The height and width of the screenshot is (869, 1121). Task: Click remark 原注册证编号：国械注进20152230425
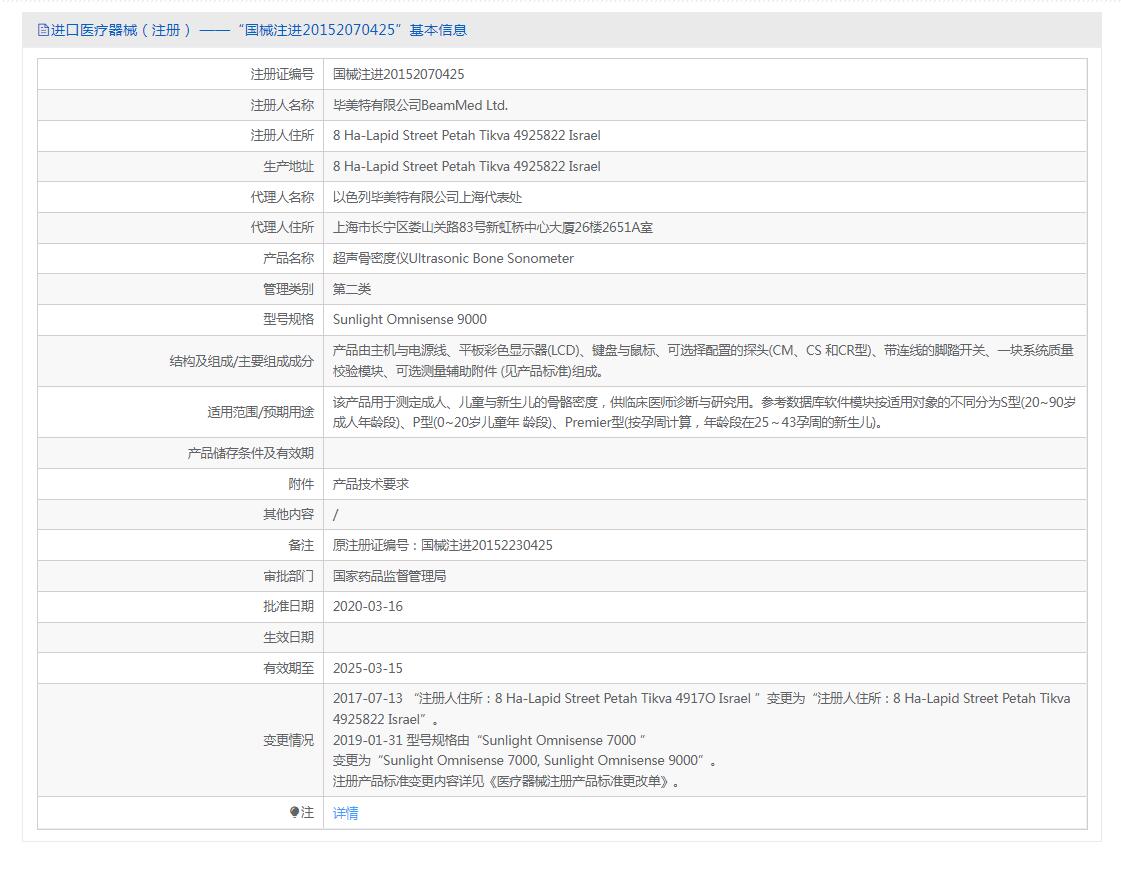coord(443,545)
